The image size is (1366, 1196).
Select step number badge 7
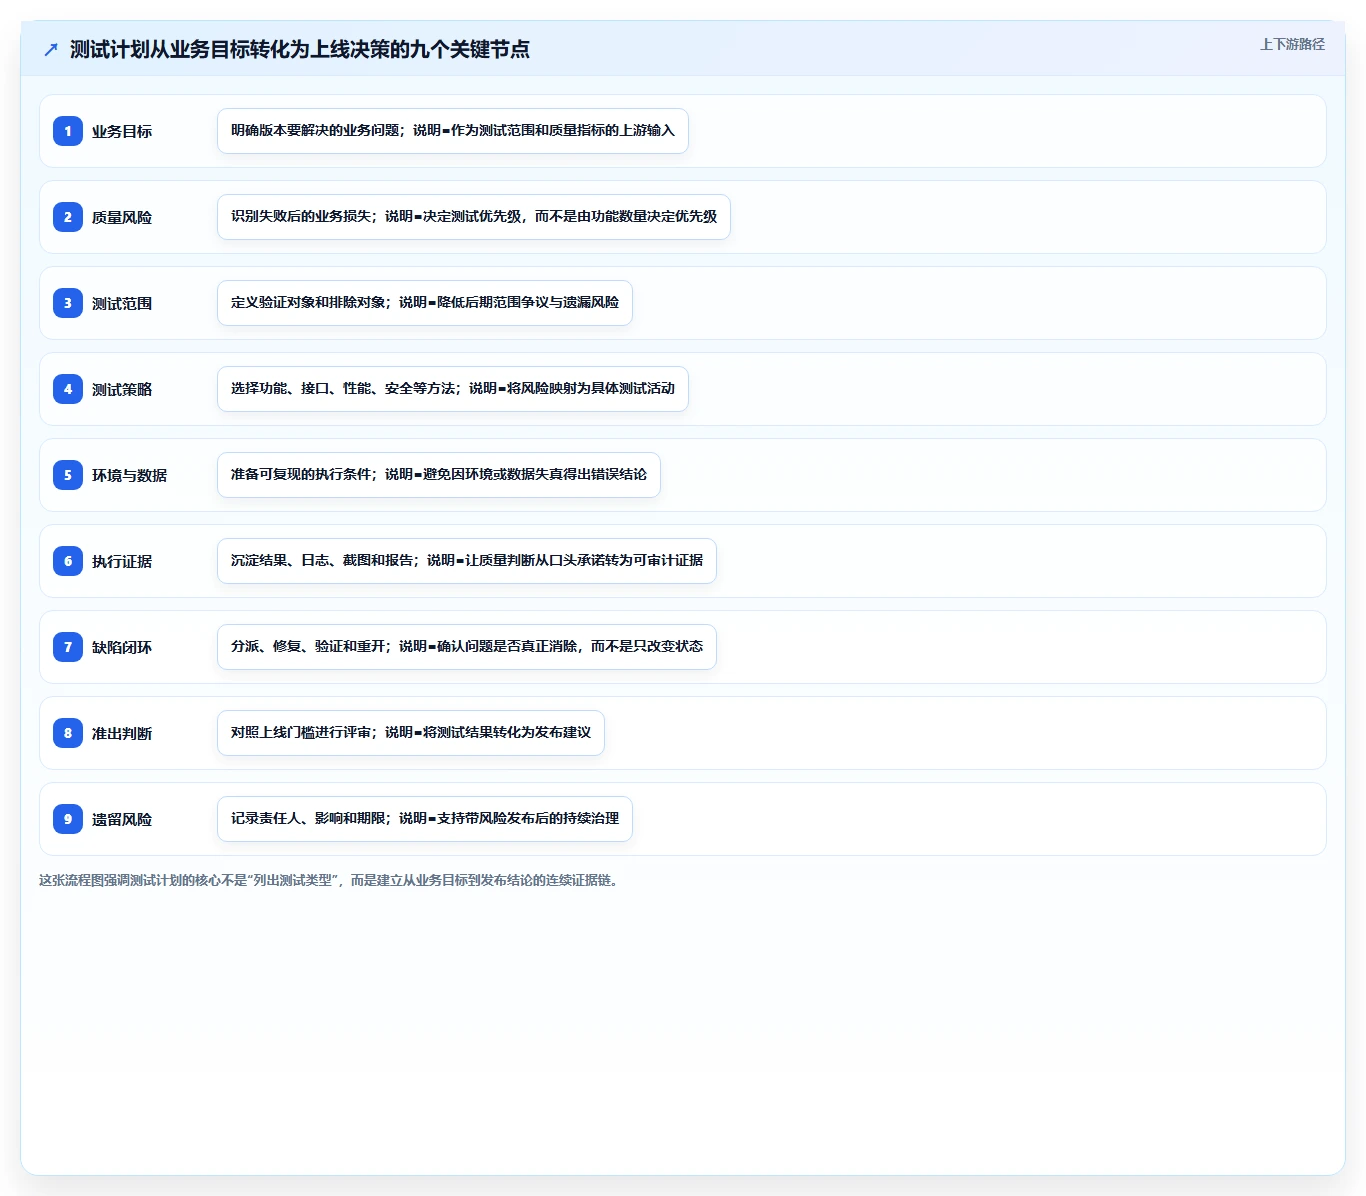point(68,647)
